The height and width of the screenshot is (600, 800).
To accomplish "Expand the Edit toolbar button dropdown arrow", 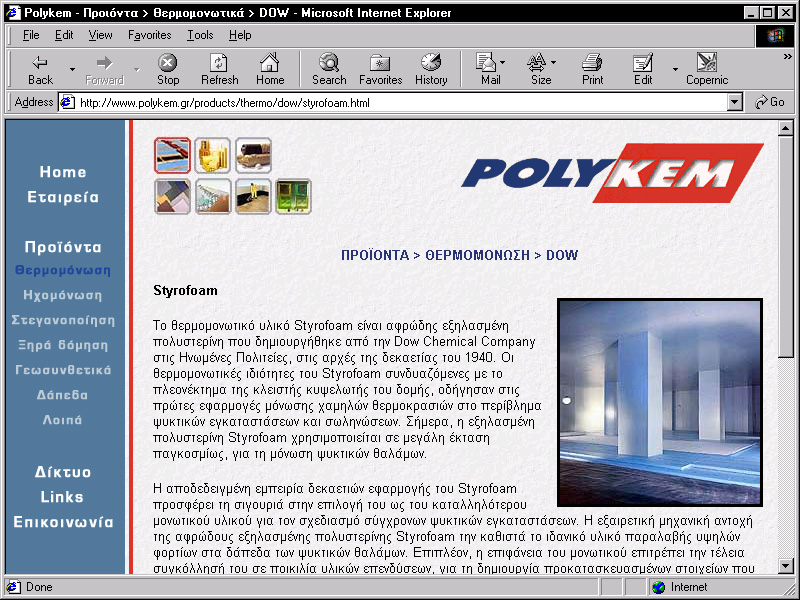I will 675,69.
